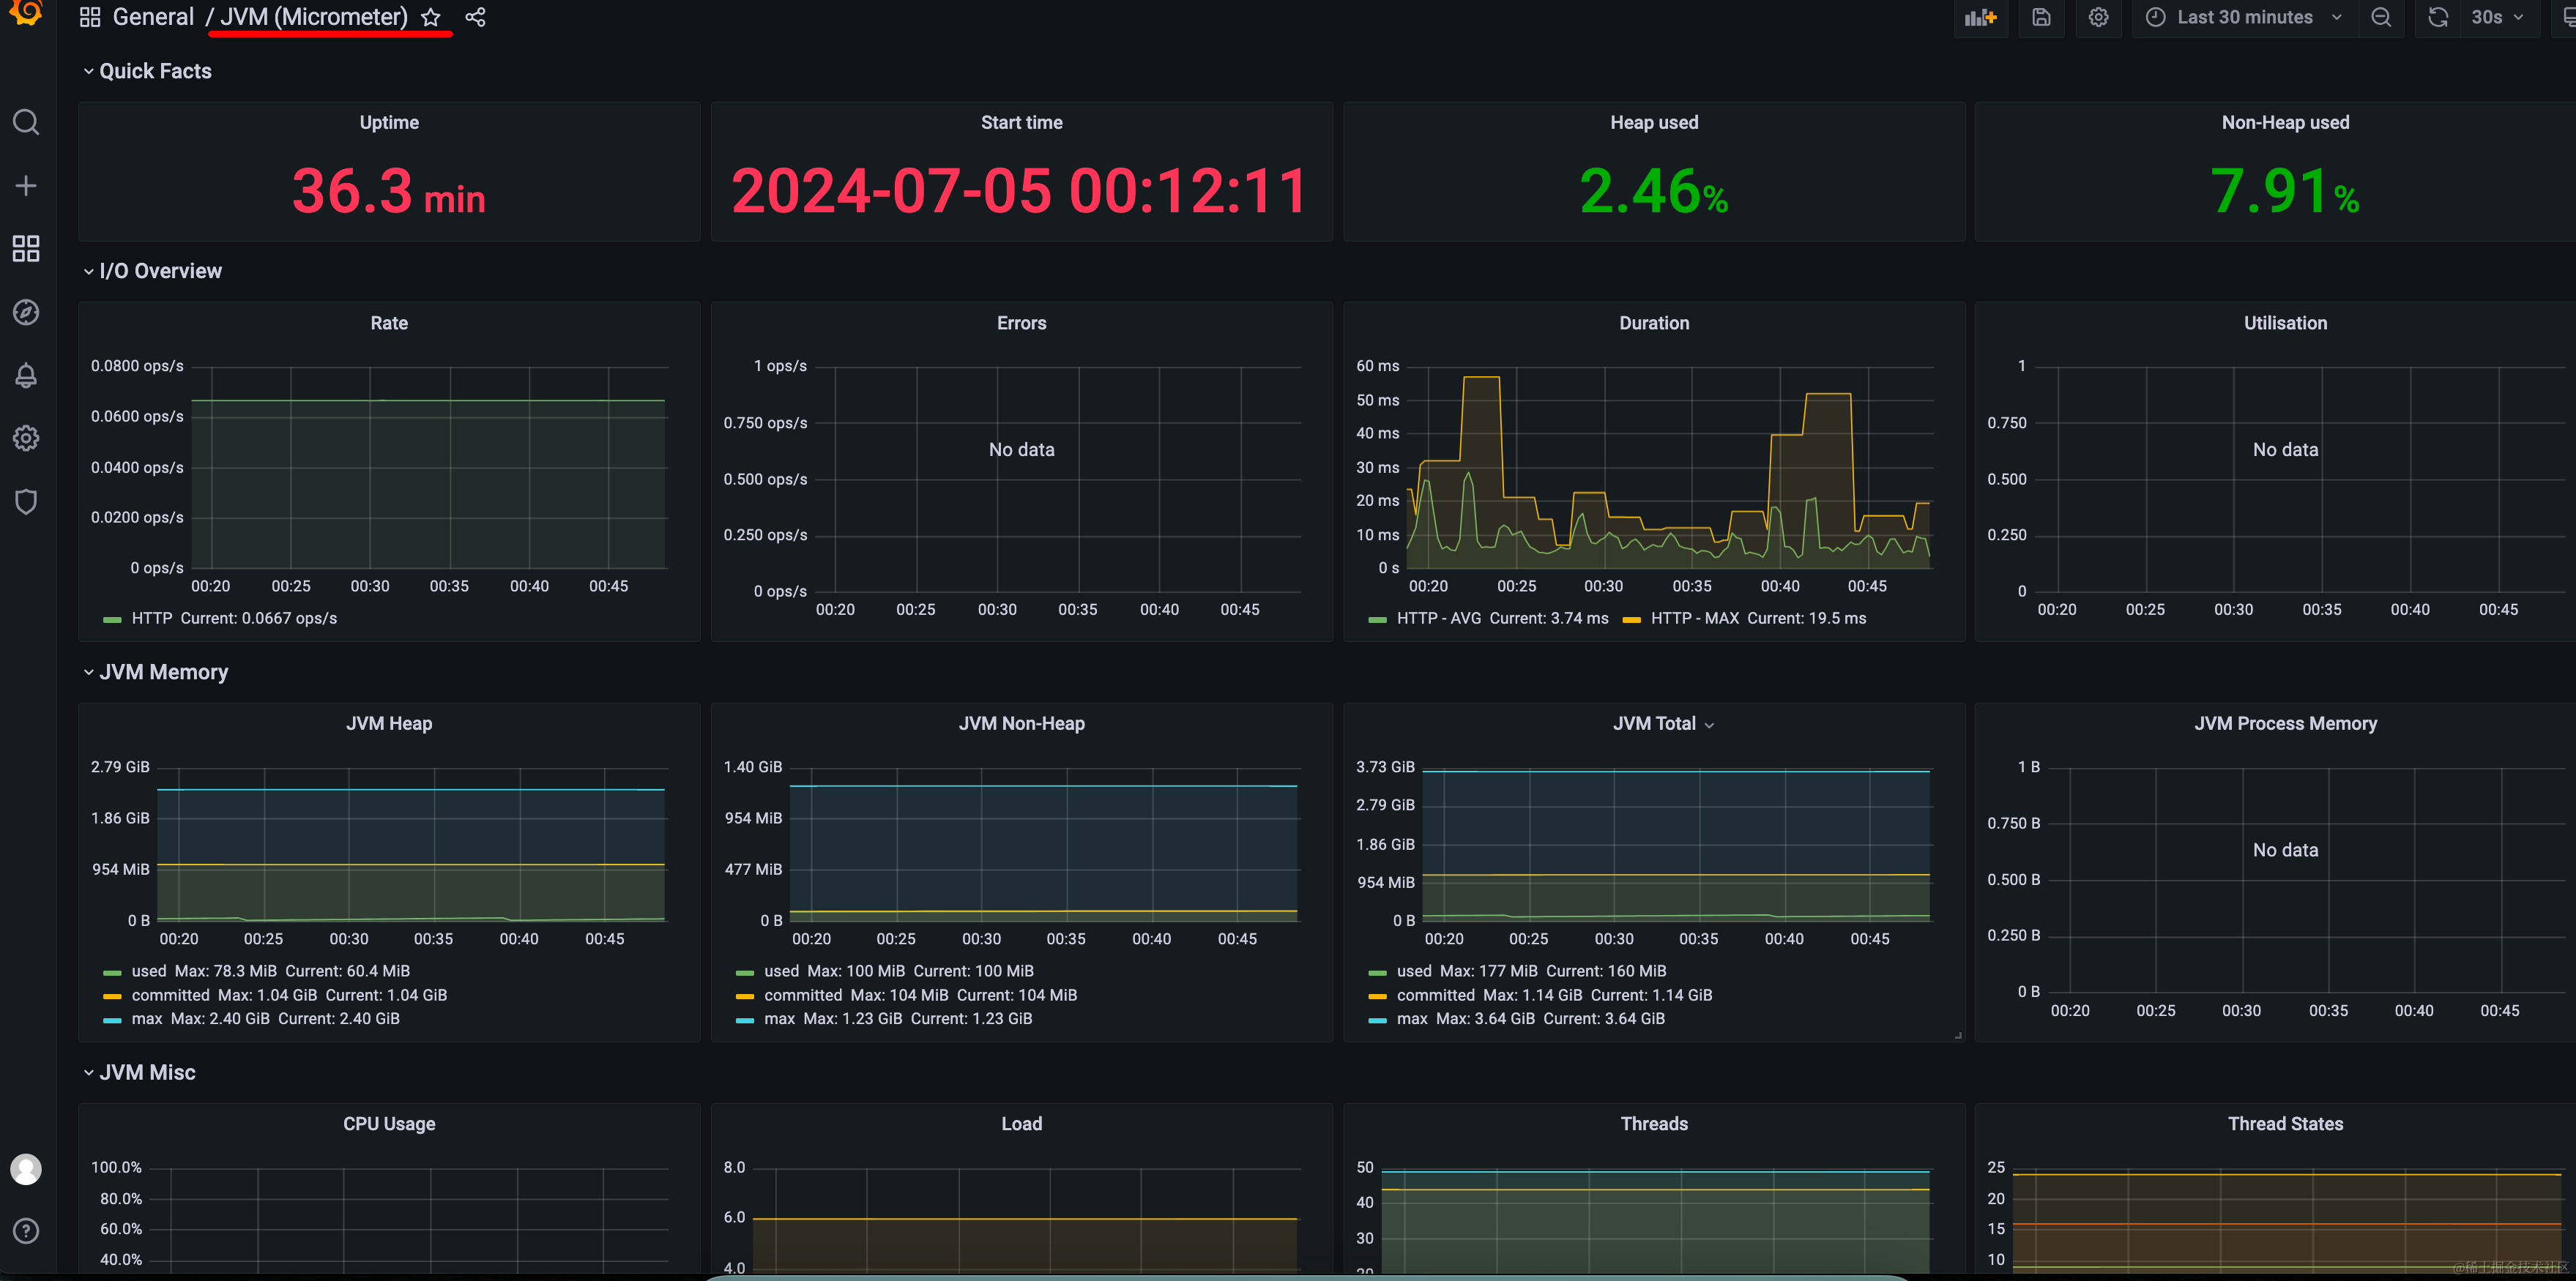Star the JVM (Micrometer) dashboard
Image resolution: width=2576 pixels, height=1281 pixels.
(x=430, y=17)
